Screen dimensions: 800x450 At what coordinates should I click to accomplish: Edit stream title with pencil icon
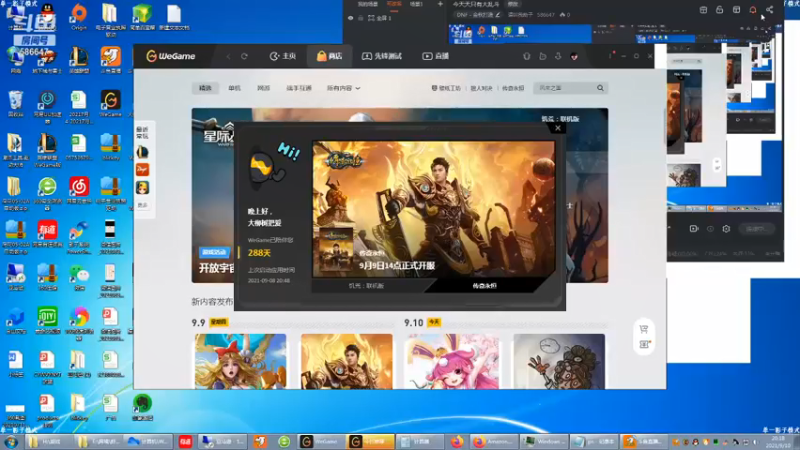[x=498, y=15]
